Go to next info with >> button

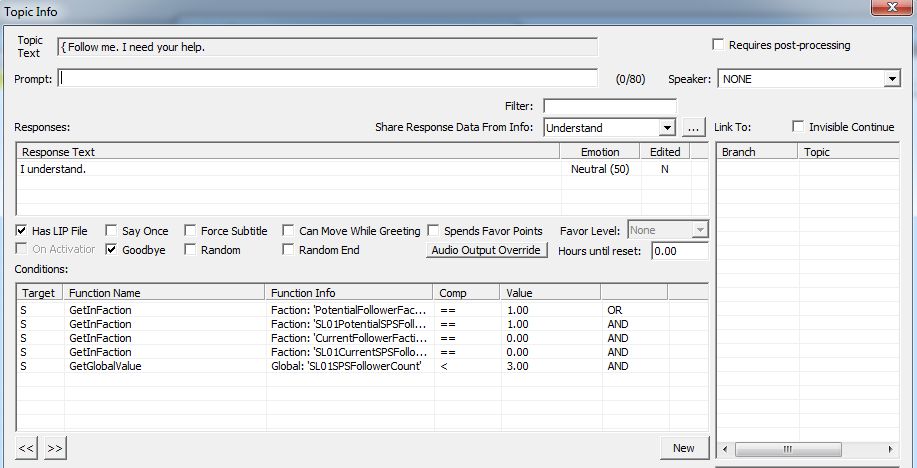pyautogui.click(x=54, y=448)
